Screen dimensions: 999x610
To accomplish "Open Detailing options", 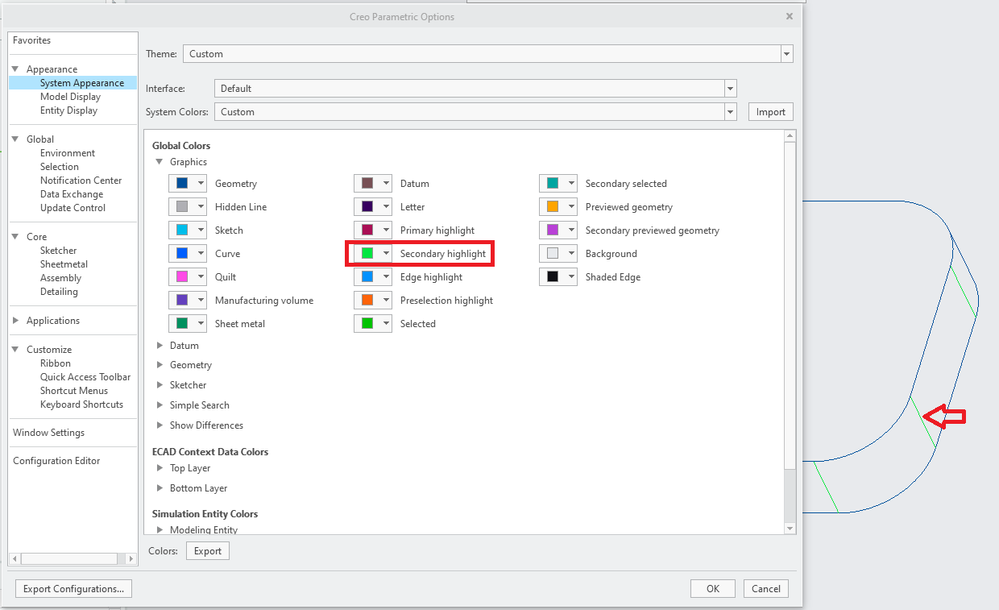I will (59, 291).
